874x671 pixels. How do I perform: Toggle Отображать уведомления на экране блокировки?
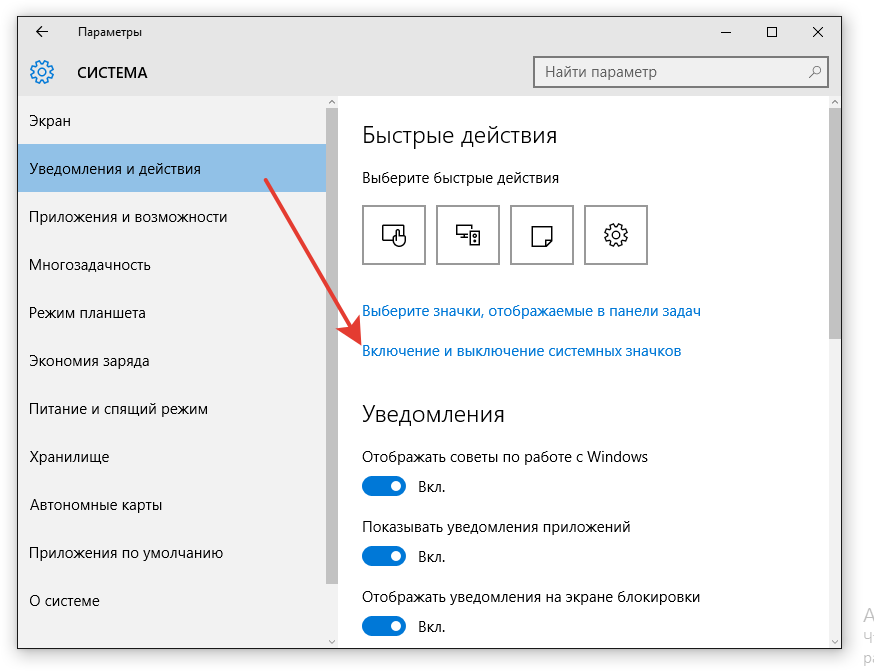click(384, 626)
